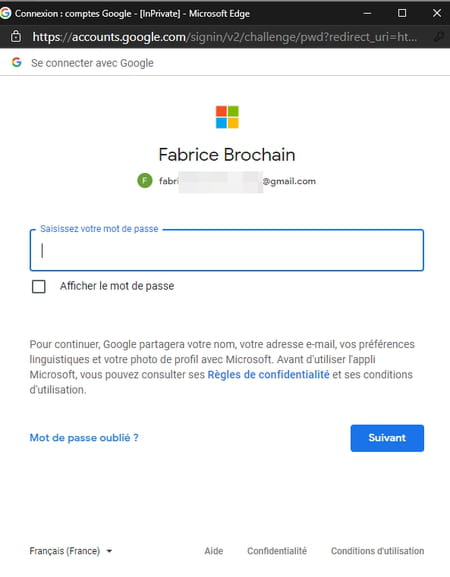This screenshot has width=450, height=577.
Task: Enable Afficher le mot de passe checkbox
Action: coord(39,286)
